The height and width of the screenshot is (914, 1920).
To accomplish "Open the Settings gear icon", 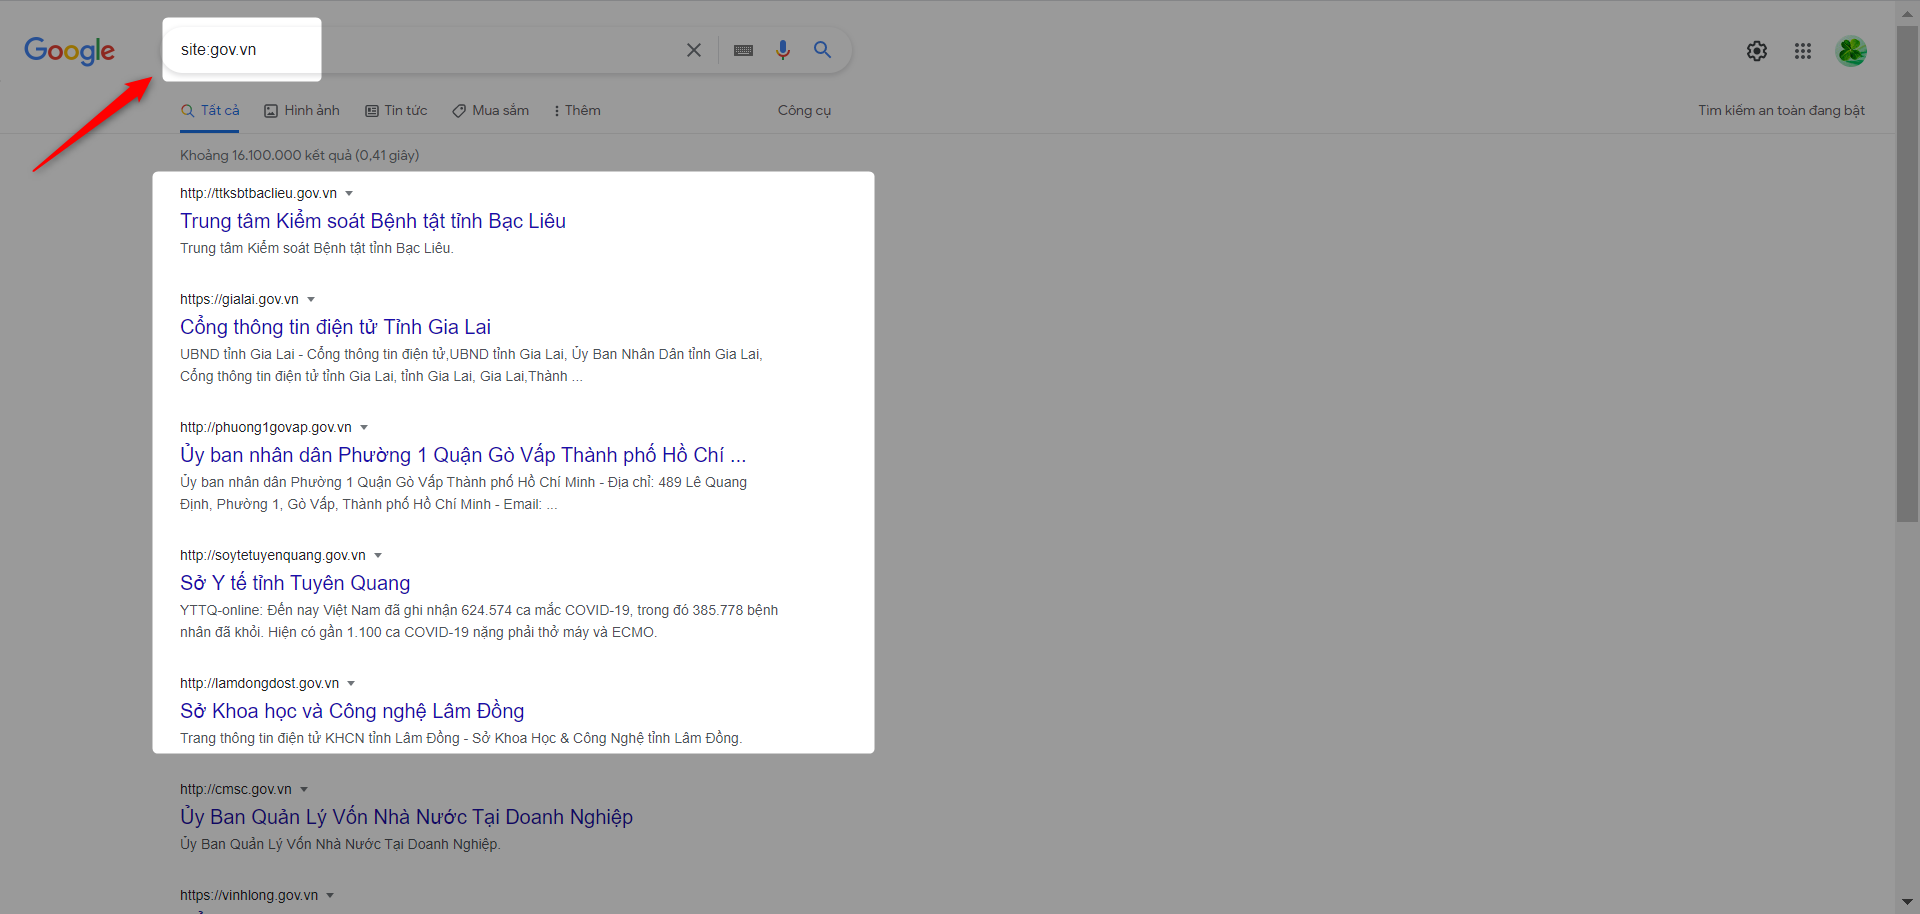I will (x=1757, y=51).
